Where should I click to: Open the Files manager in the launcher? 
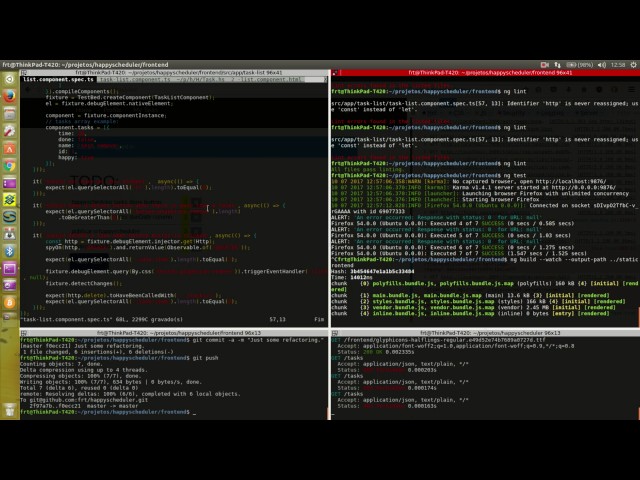click(9, 114)
